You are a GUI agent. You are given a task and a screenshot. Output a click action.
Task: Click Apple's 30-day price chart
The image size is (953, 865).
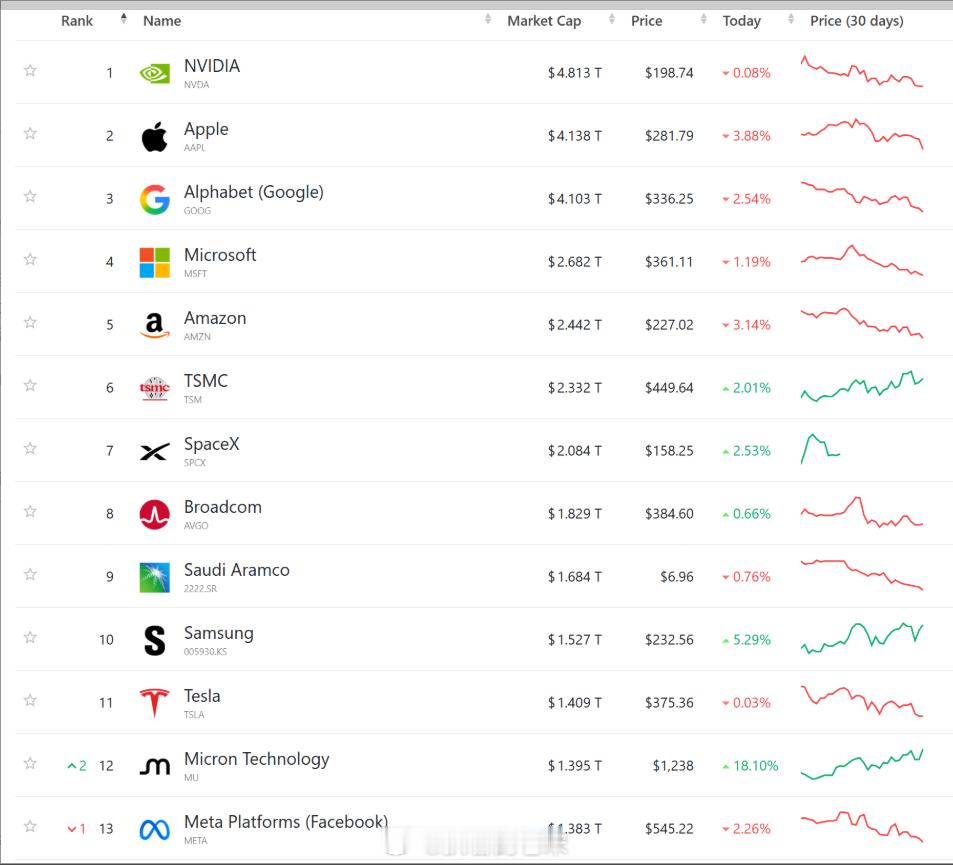click(x=862, y=134)
